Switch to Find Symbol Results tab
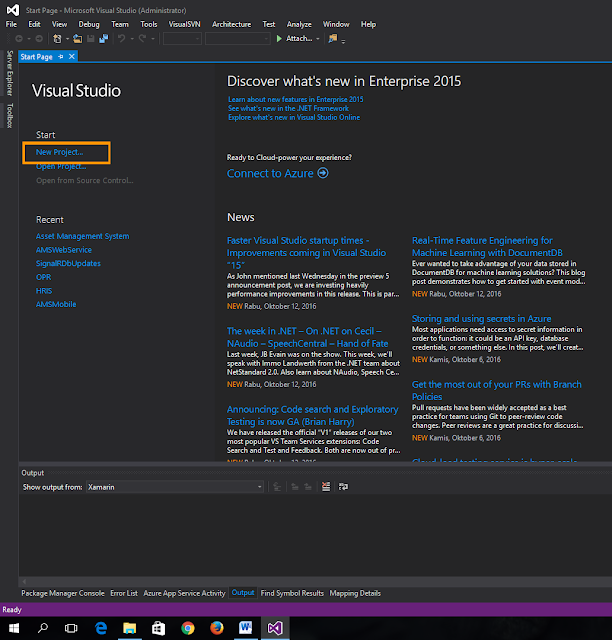 tap(292, 593)
